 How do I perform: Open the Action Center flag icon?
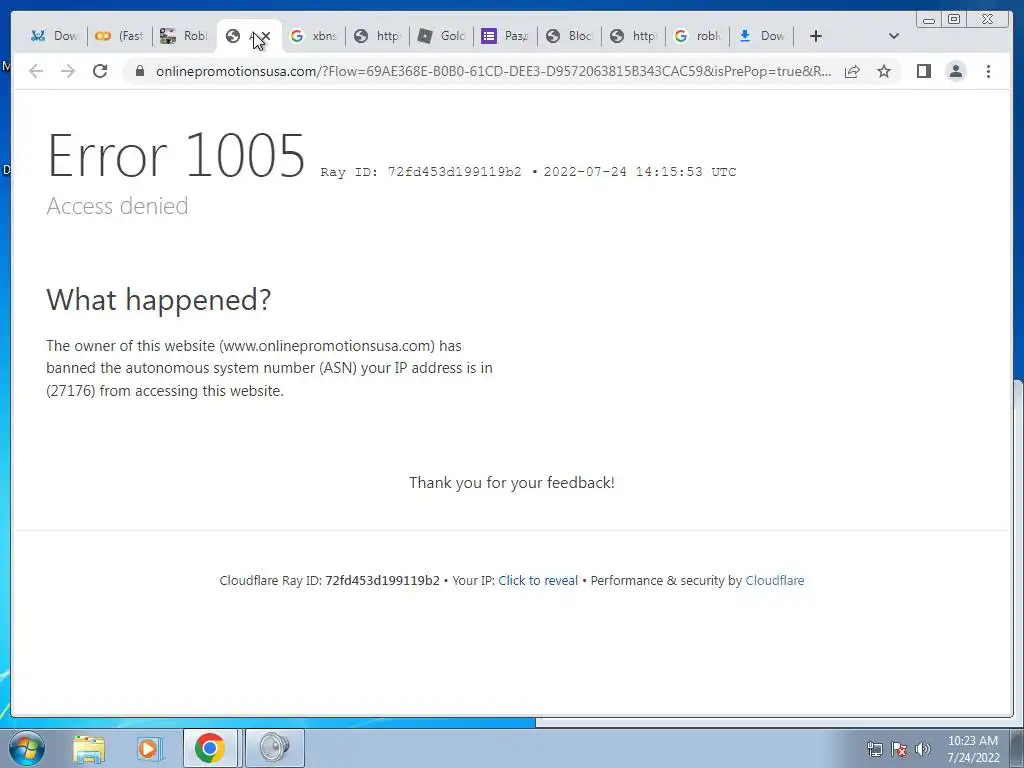coord(899,748)
